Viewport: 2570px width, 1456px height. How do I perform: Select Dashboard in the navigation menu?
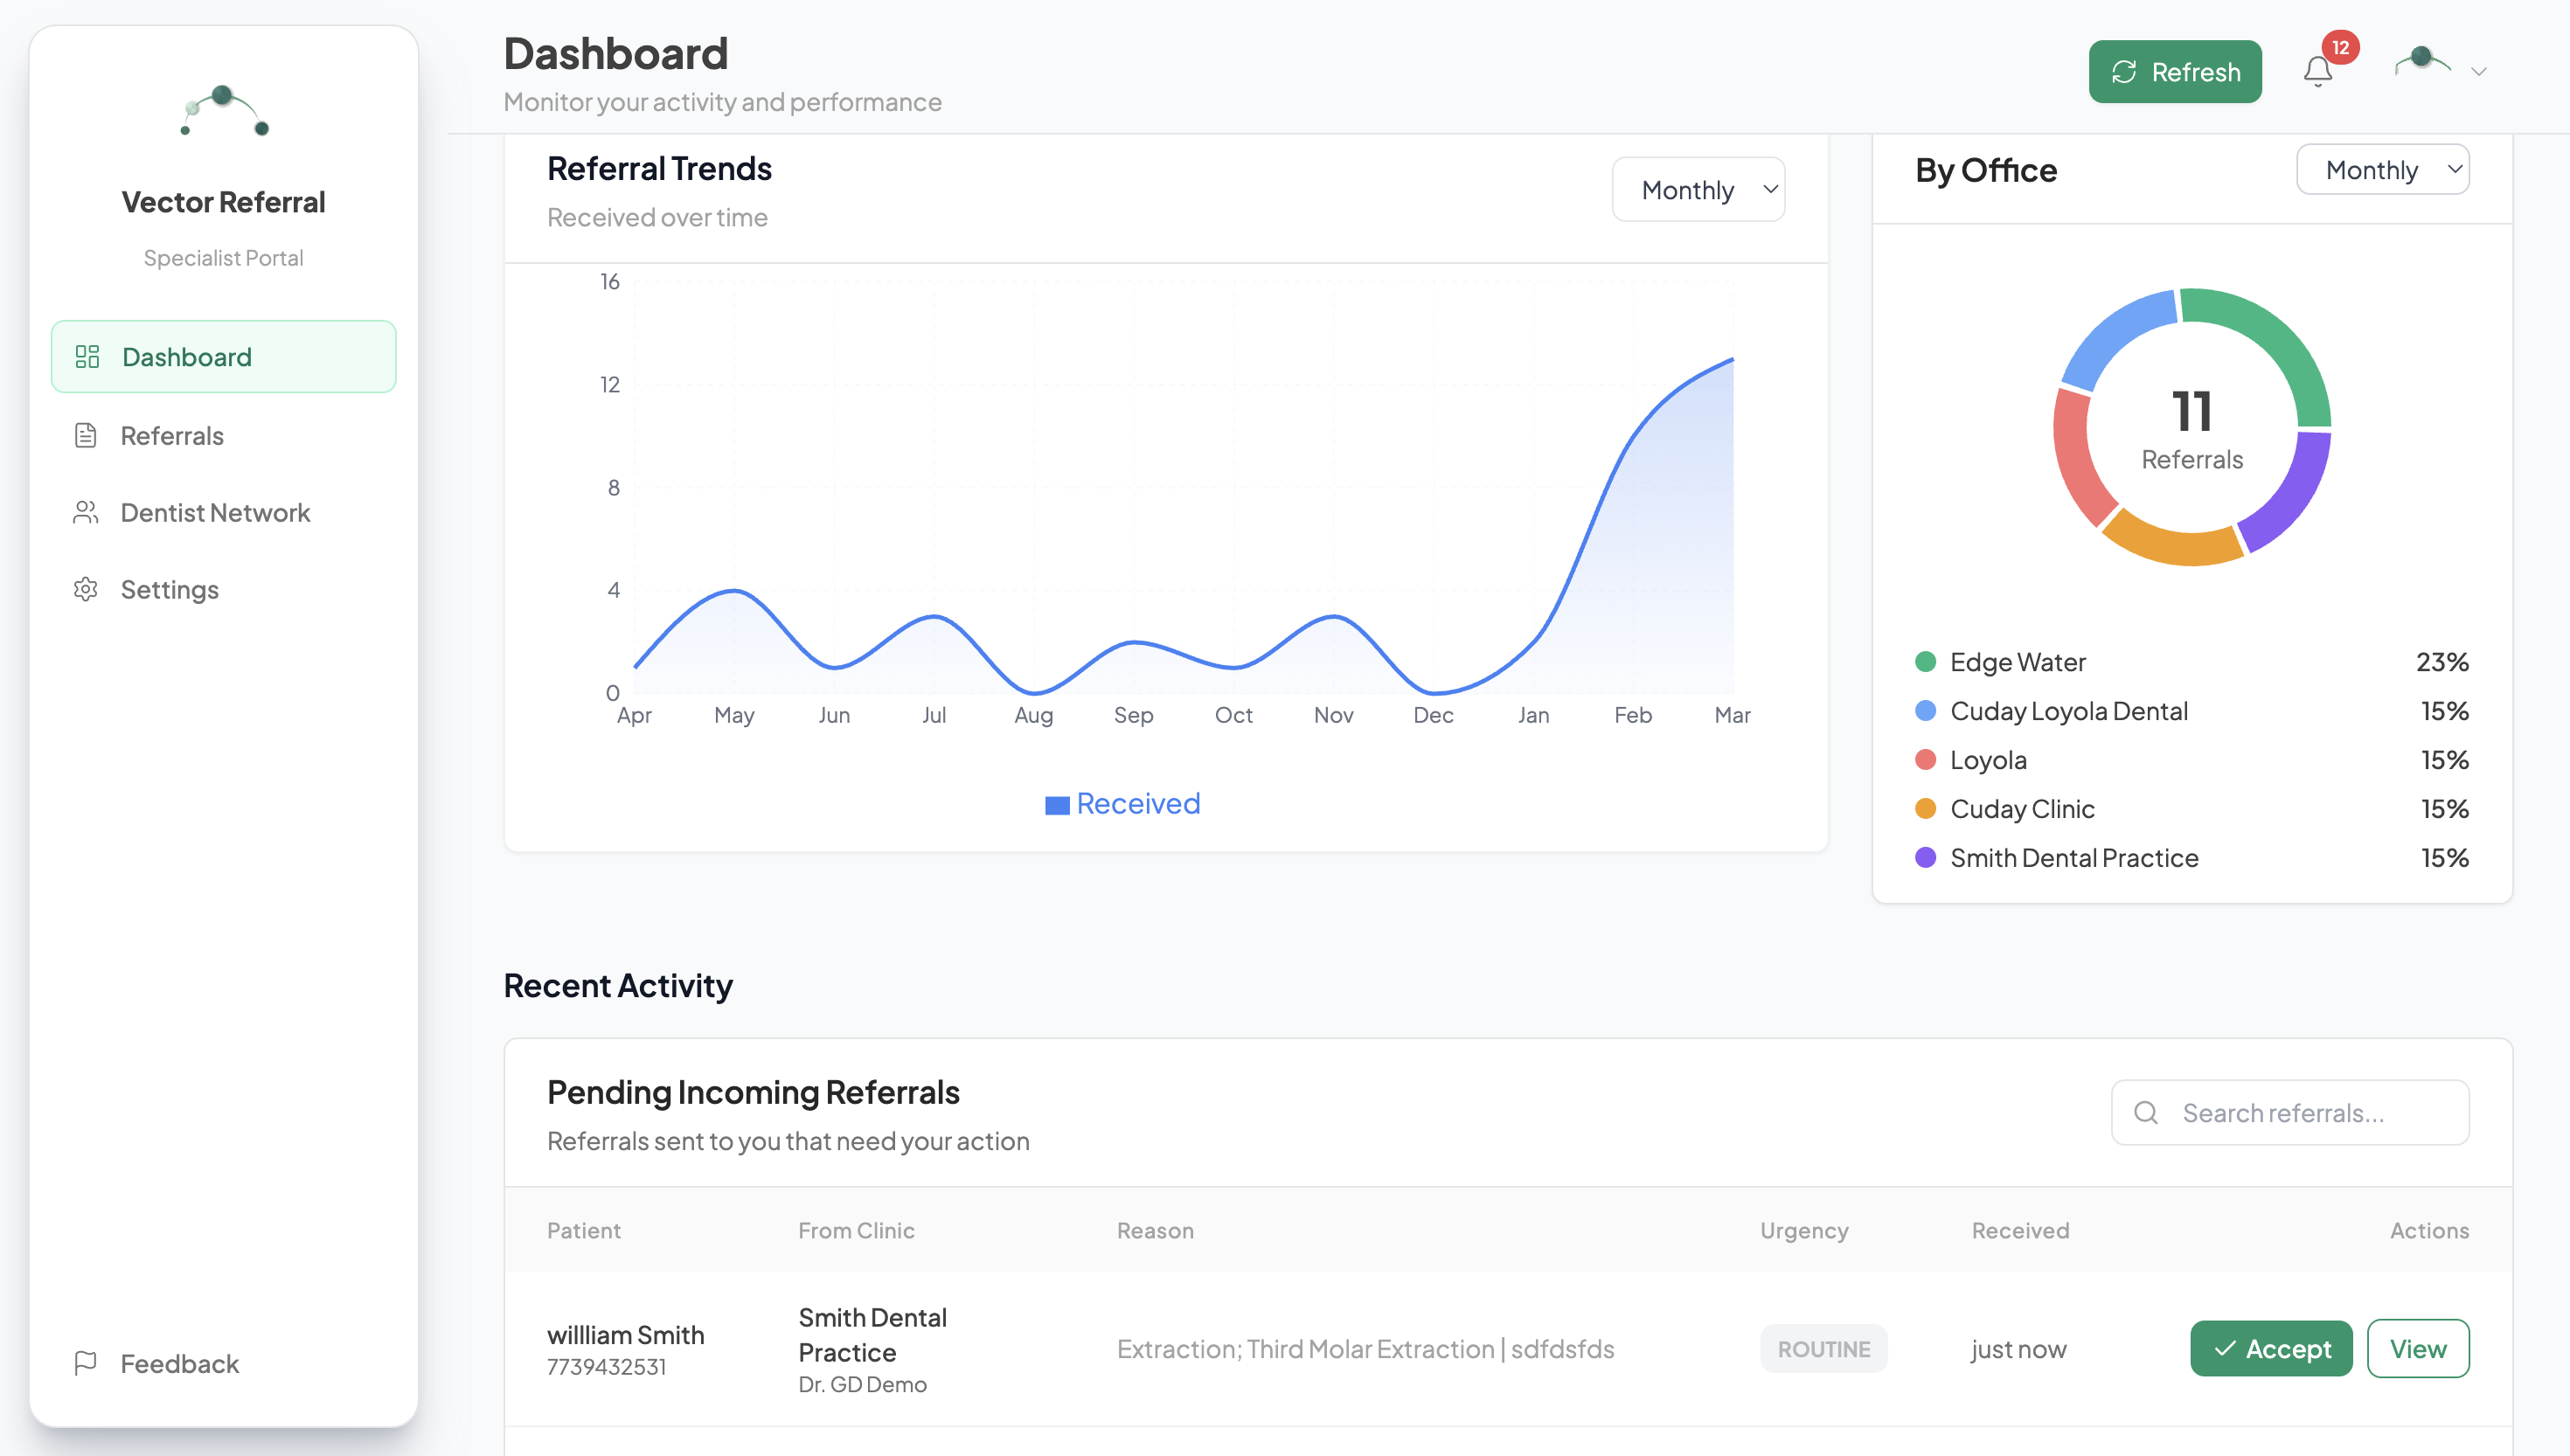tap(187, 356)
